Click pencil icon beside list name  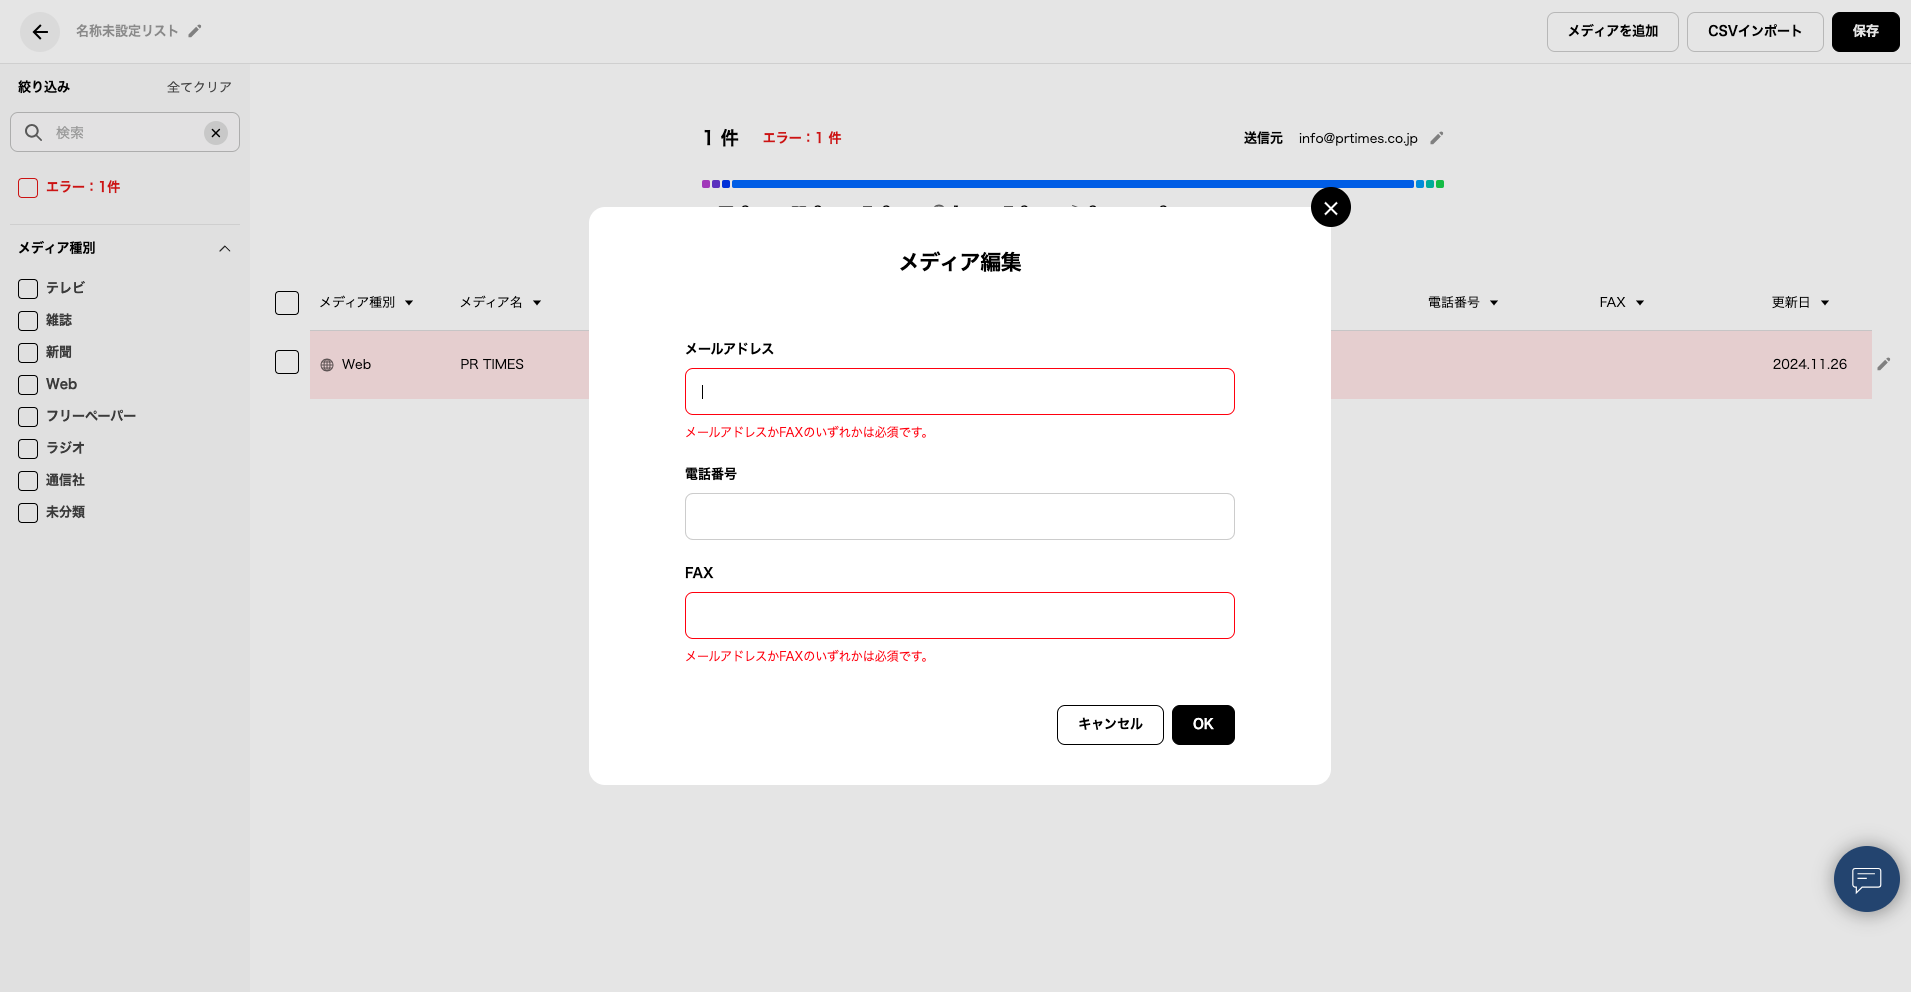(195, 31)
